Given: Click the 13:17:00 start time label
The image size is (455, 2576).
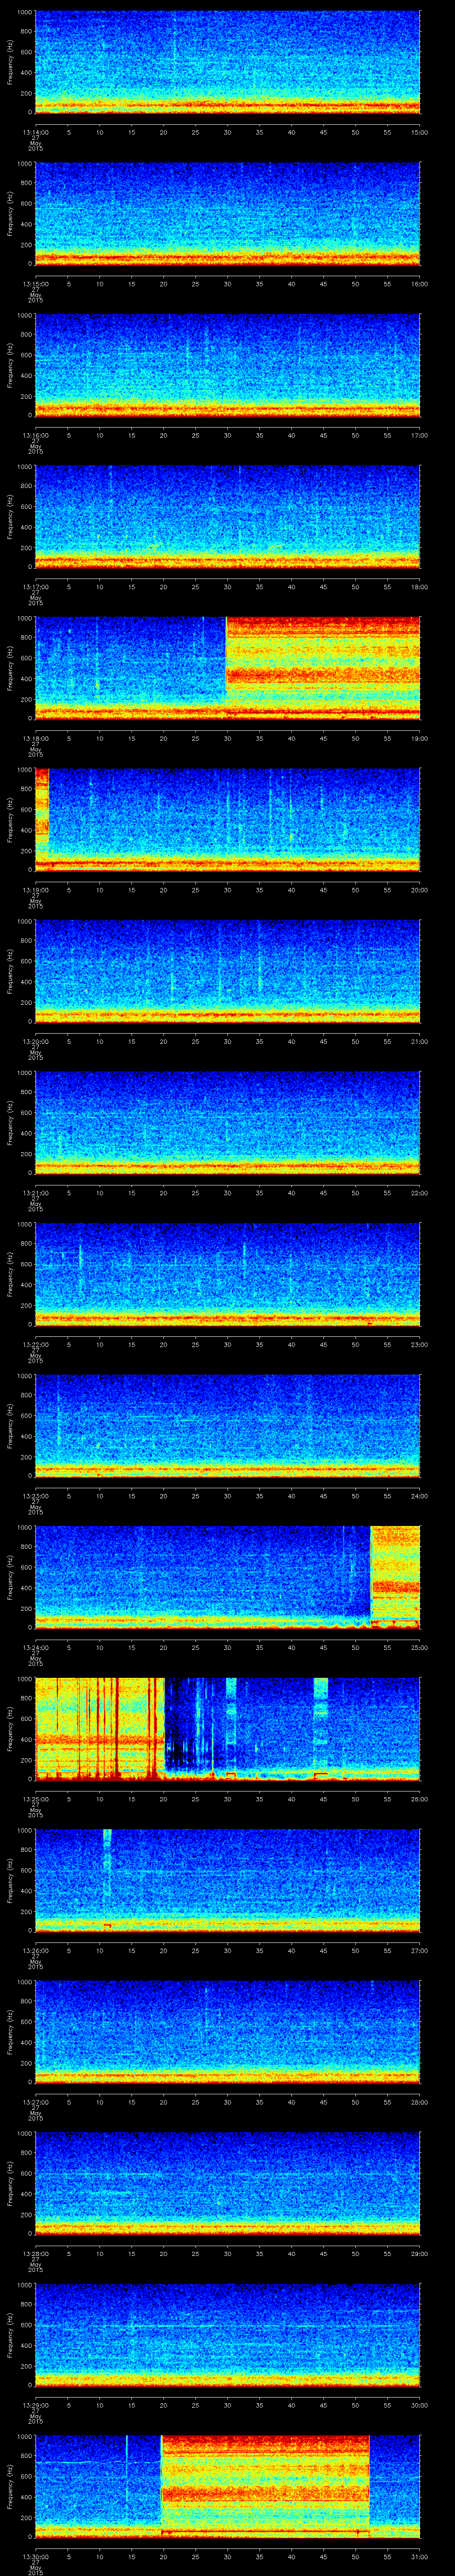Looking at the screenshot, I should 35,587.
